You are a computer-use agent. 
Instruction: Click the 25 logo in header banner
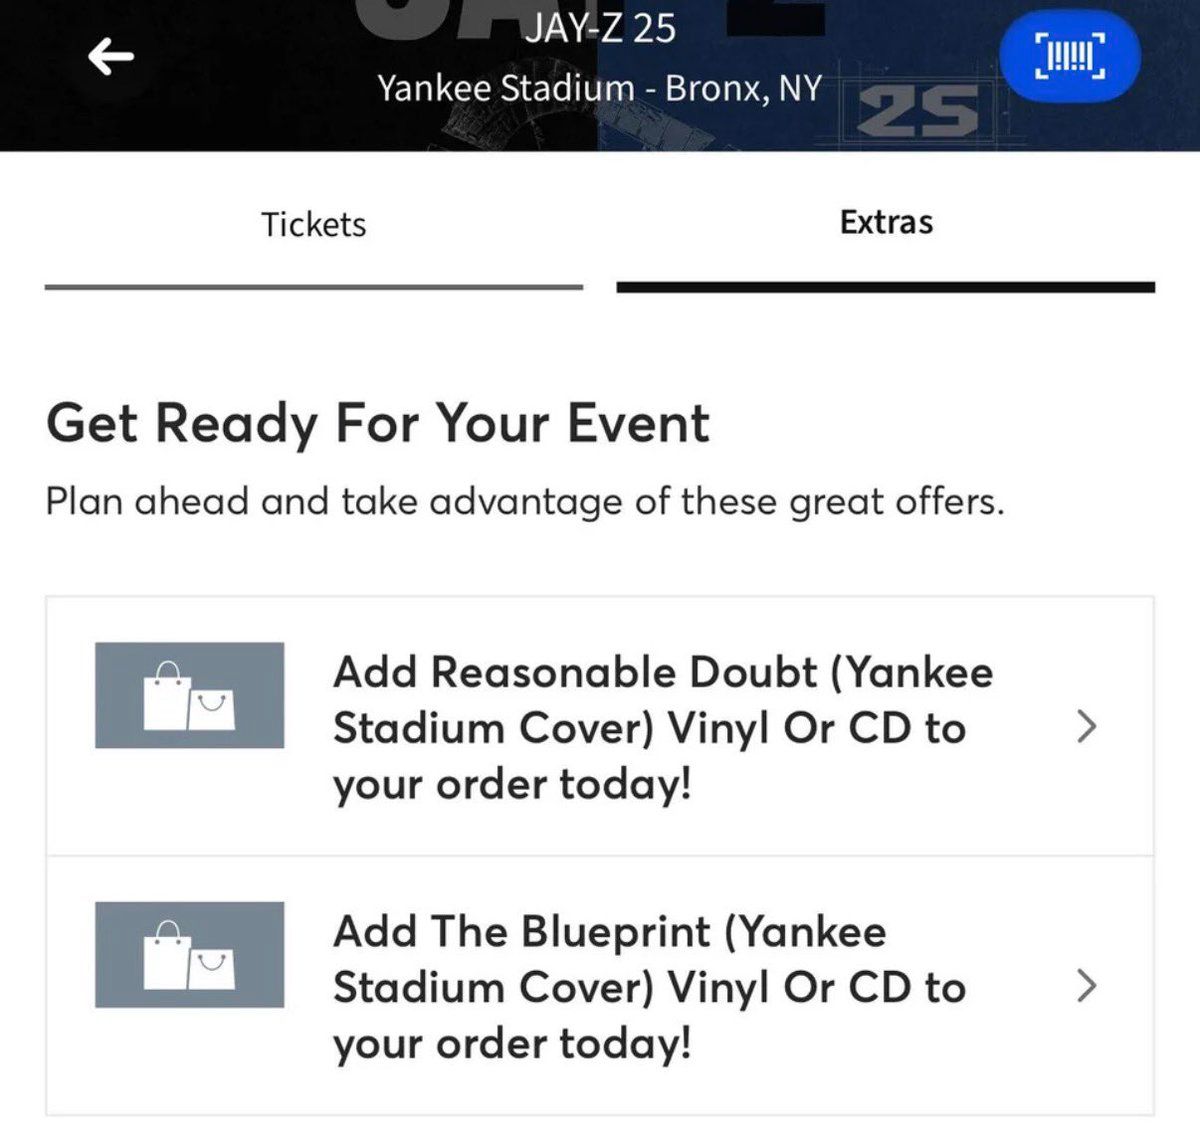point(919,110)
